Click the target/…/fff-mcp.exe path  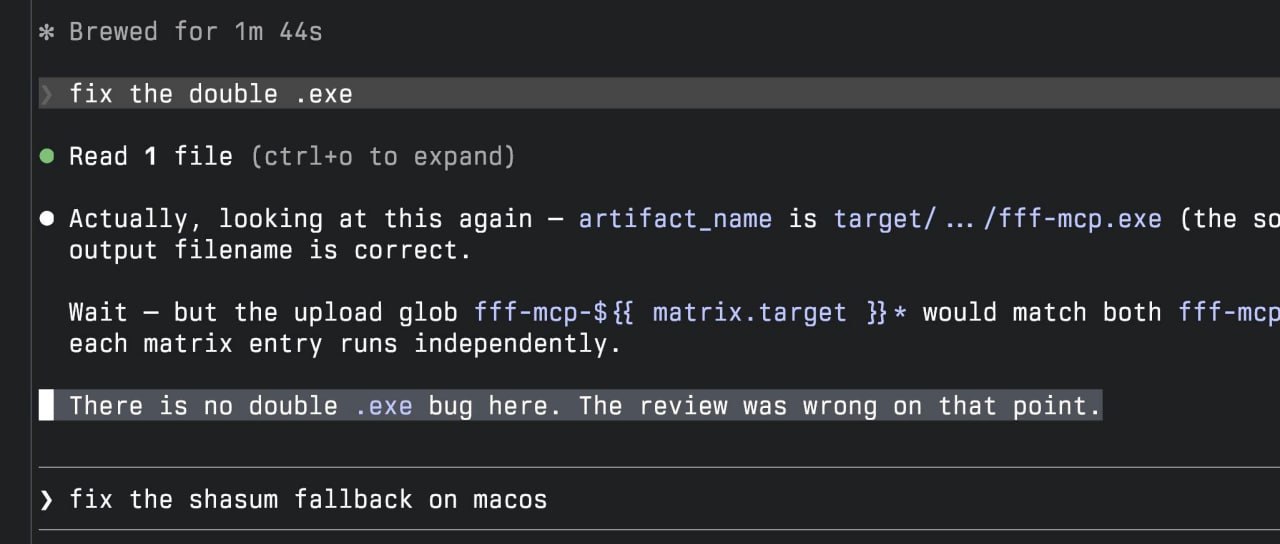(x=997, y=219)
